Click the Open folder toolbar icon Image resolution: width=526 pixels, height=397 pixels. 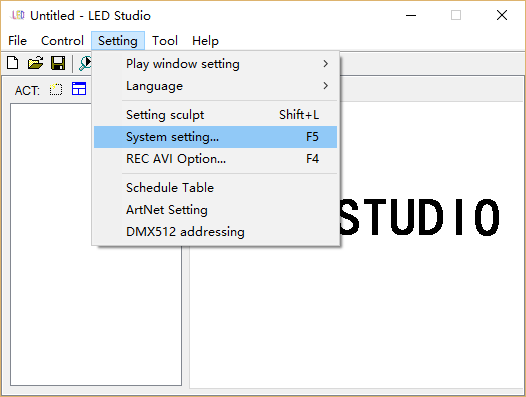[x=35, y=63]
